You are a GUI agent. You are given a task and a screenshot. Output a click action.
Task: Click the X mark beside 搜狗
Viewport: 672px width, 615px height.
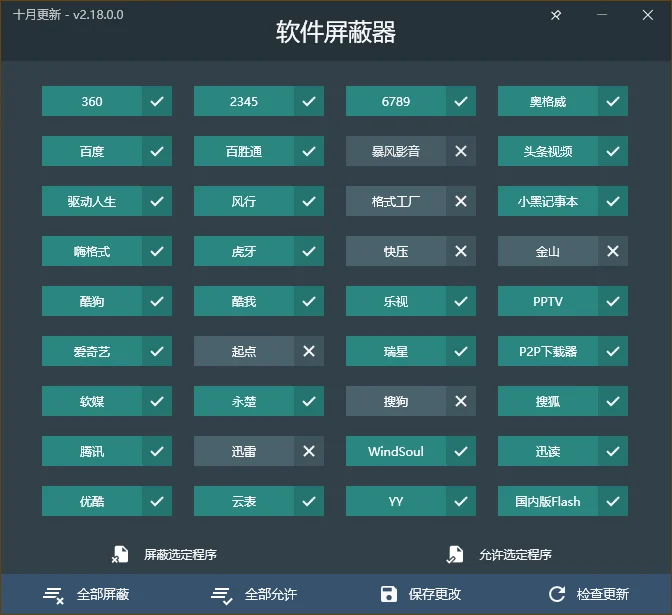(461, 401)
